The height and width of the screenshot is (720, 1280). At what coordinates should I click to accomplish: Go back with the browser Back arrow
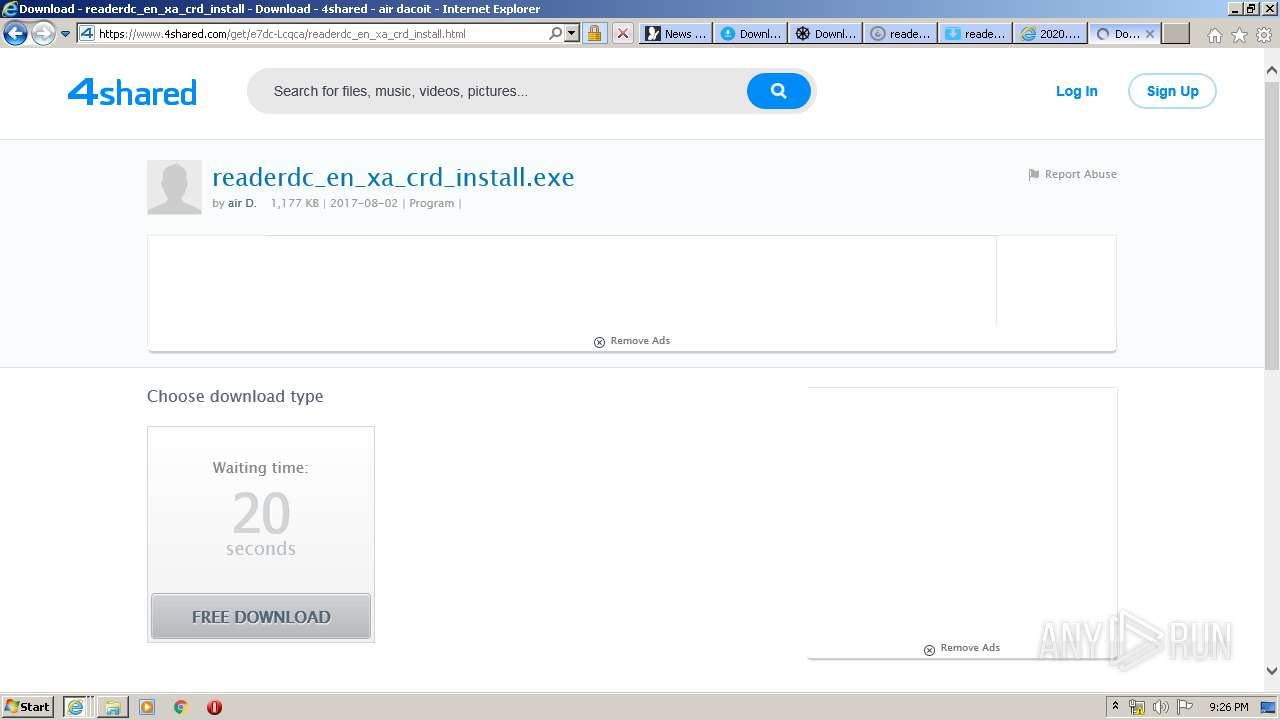click(x=15, y=33)
